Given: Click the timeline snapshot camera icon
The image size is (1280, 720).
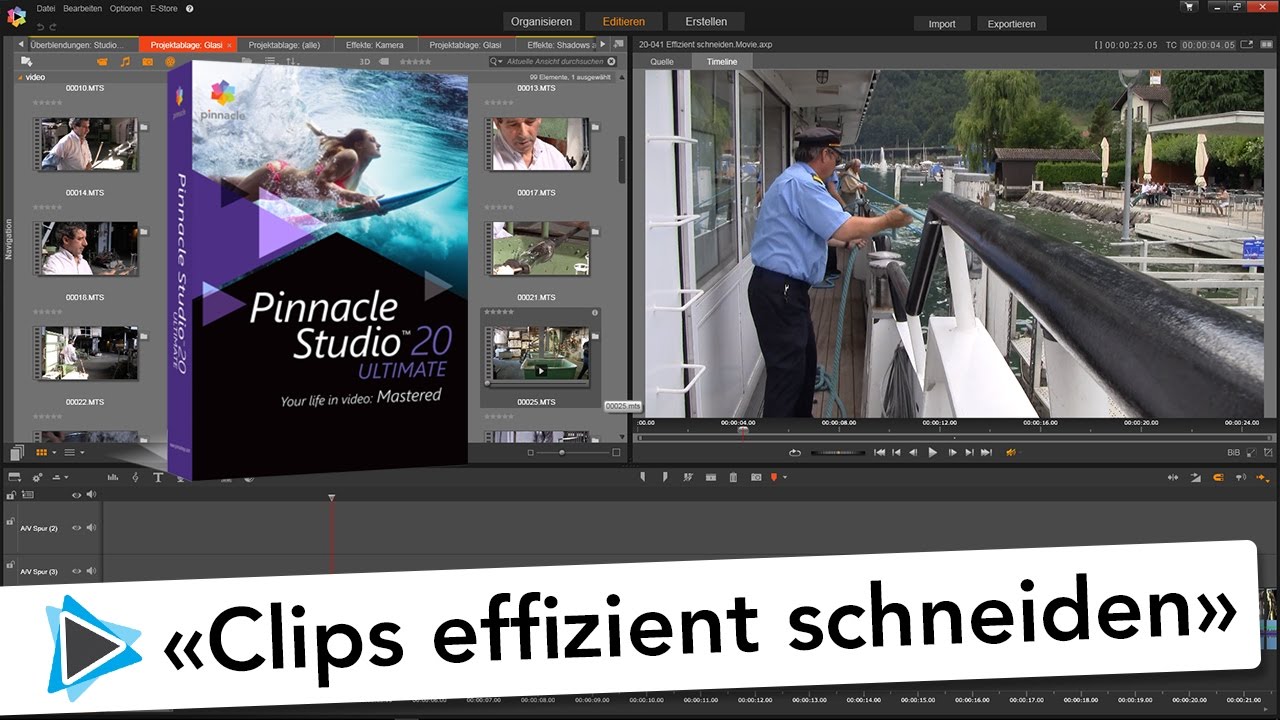Looking at the screenshot, I should [756, 478].
